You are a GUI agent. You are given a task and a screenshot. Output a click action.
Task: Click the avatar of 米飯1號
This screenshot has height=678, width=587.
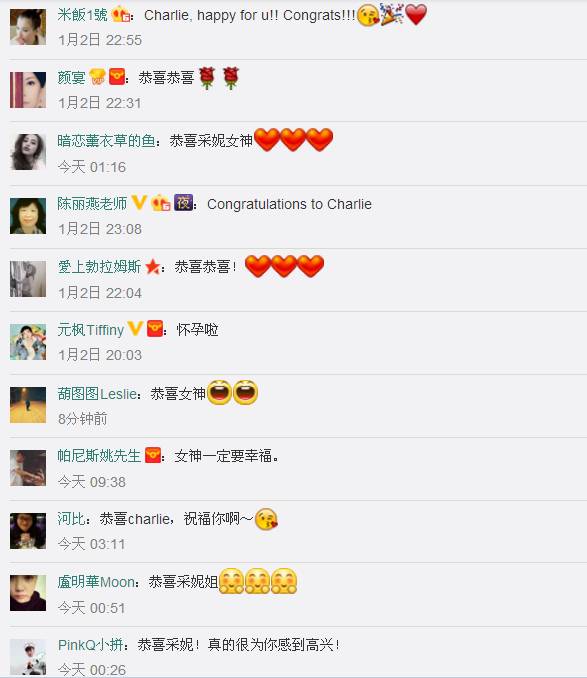tap(28, 27)
